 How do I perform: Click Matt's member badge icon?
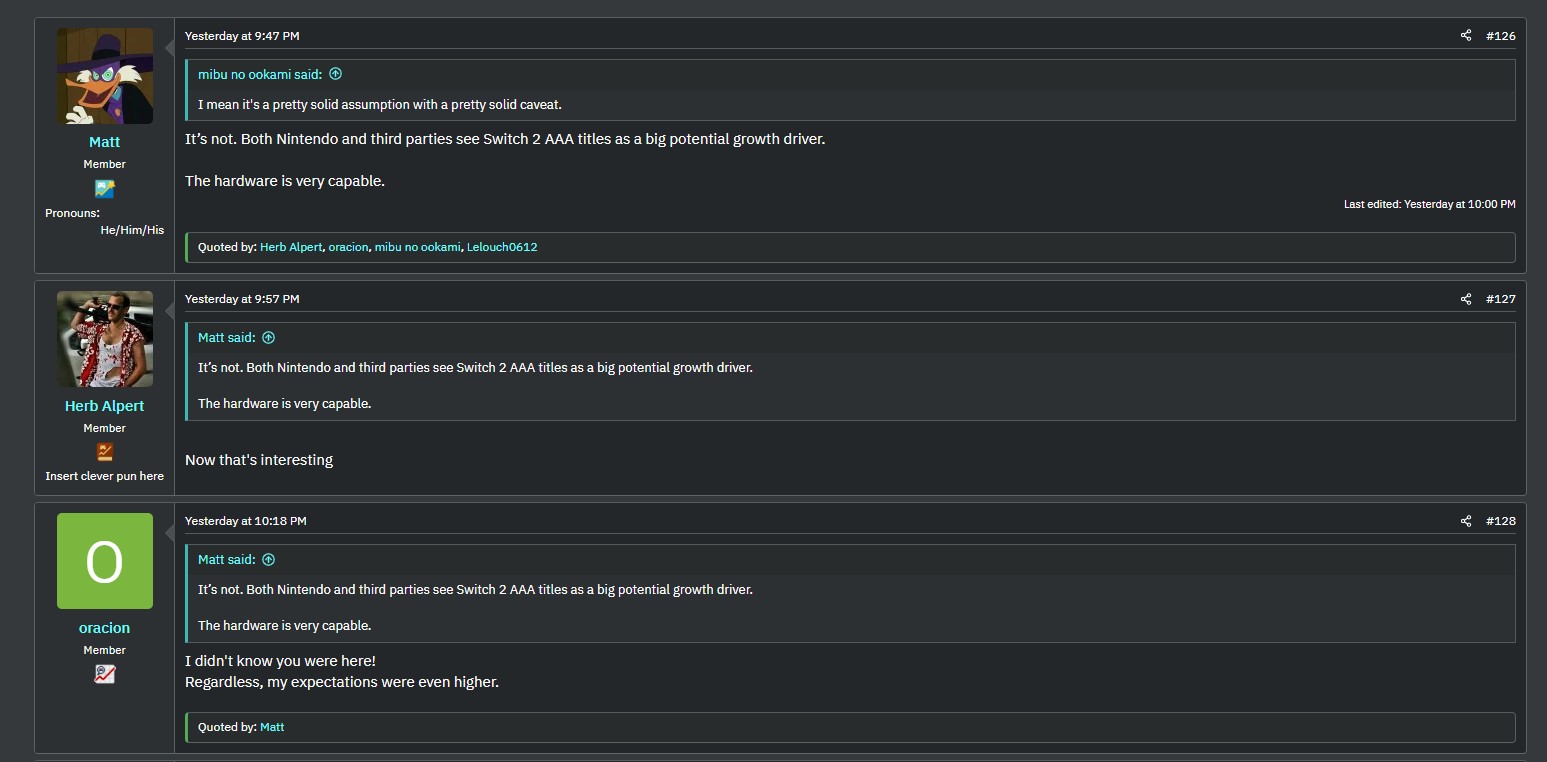click(x=105, y=188)
